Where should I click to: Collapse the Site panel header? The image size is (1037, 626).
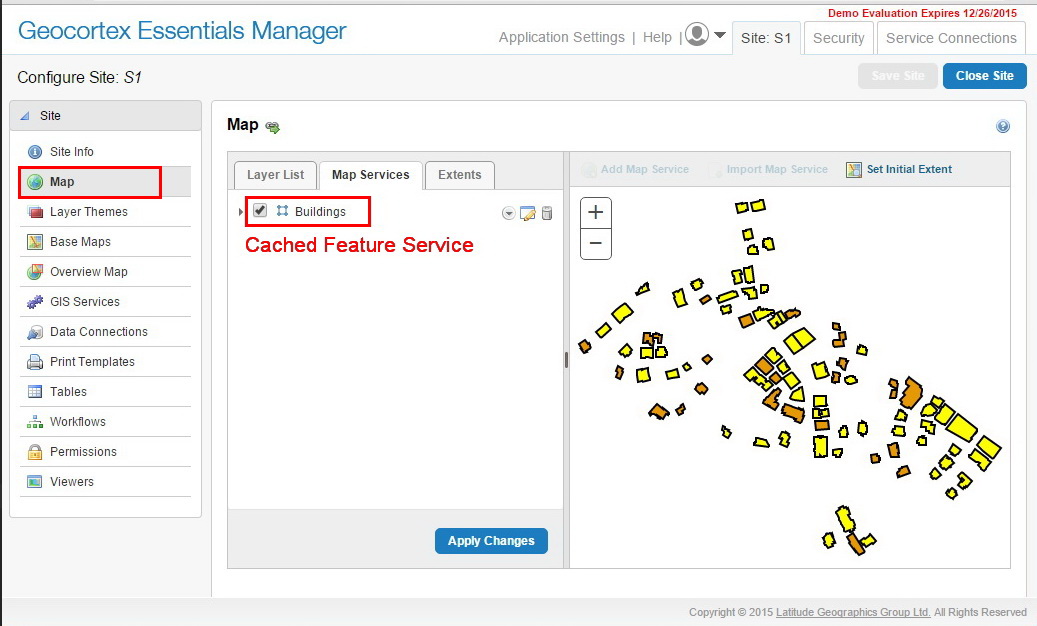pyautogui.click(x=106, y=116)
